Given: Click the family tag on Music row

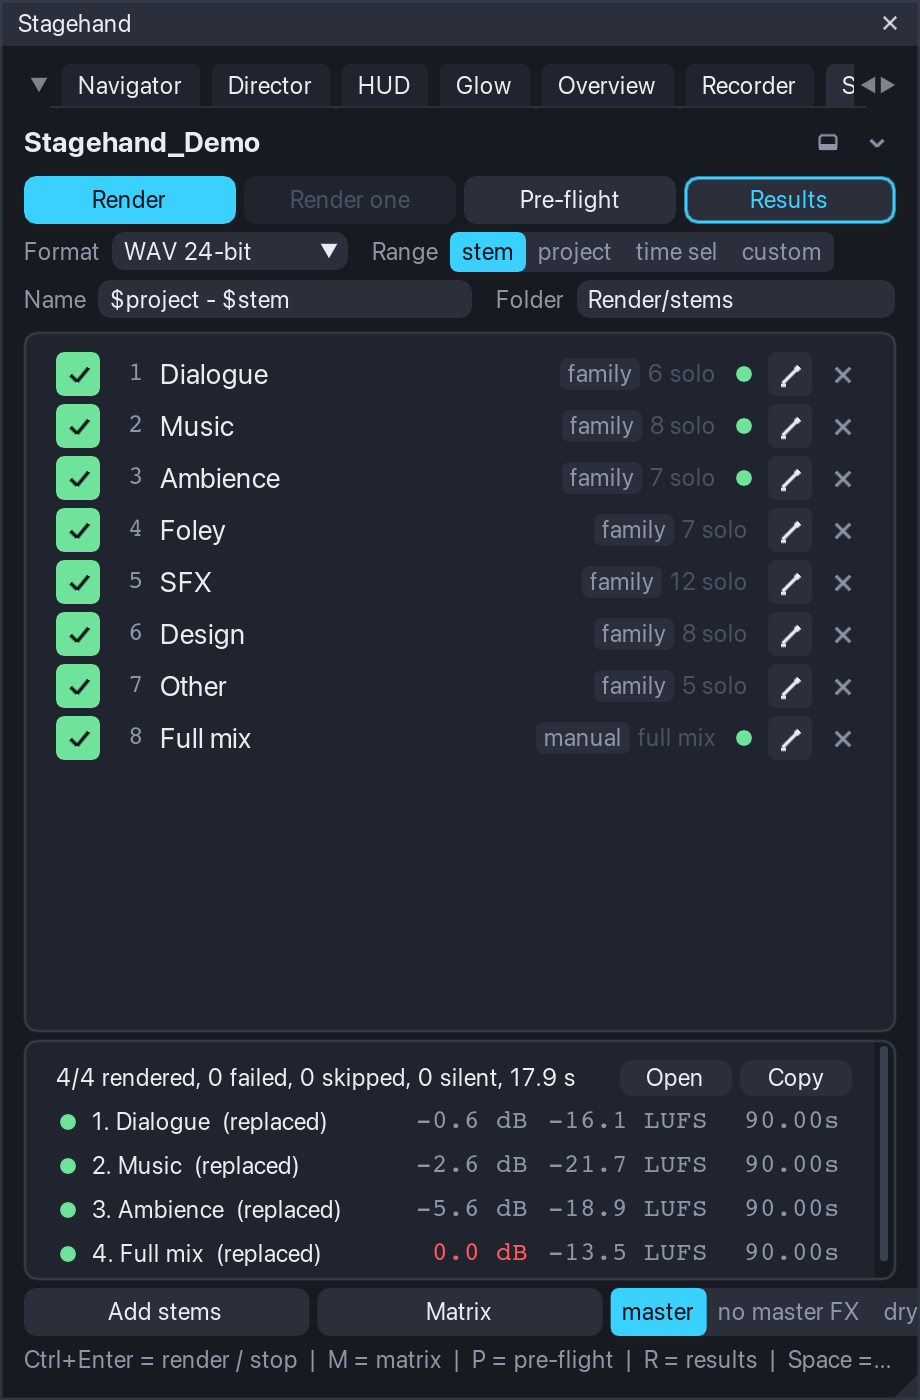Looking at the screenshot, I should pyautogui.click(x=601, y=426).
